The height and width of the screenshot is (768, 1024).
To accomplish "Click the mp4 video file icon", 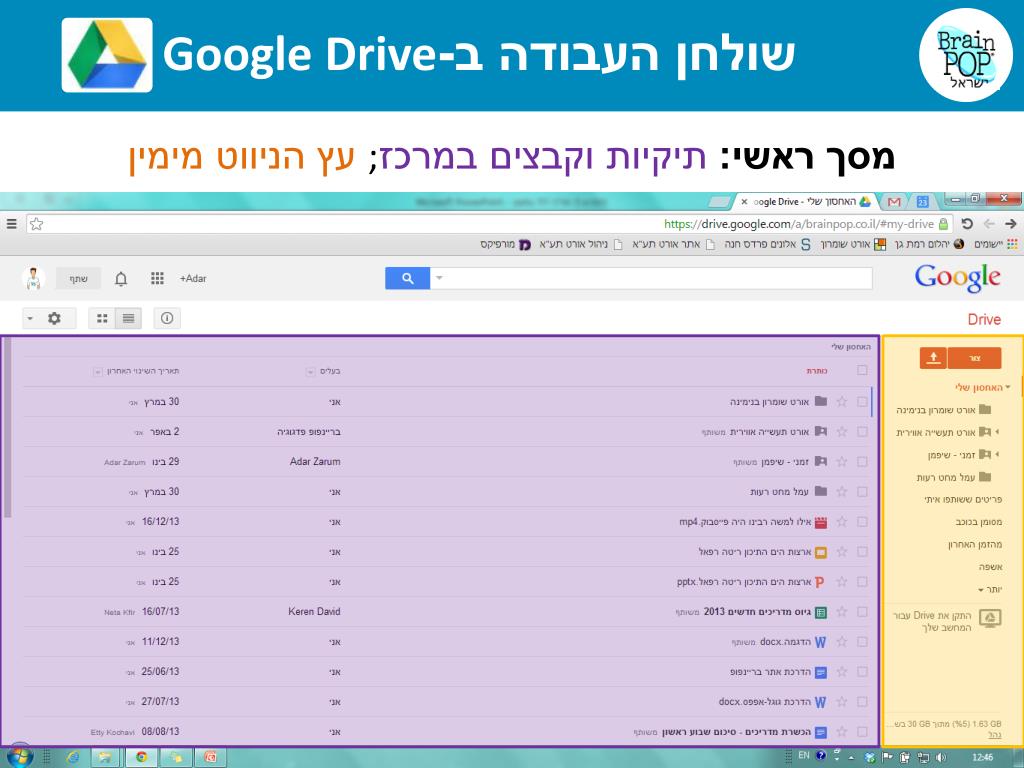I will click(821, 522).
